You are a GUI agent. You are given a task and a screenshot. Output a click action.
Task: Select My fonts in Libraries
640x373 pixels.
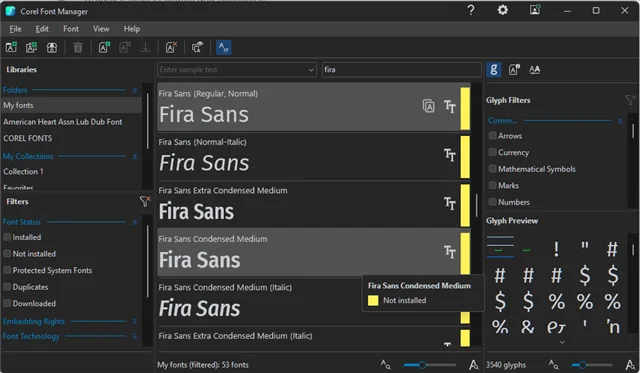(x=71, y=105)
